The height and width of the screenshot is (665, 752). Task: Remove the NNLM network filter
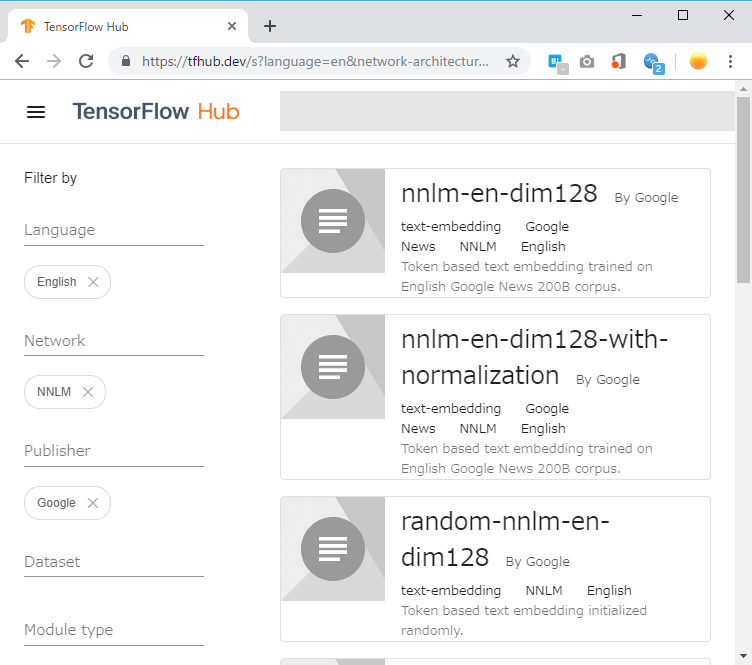[x=88, y=392]
